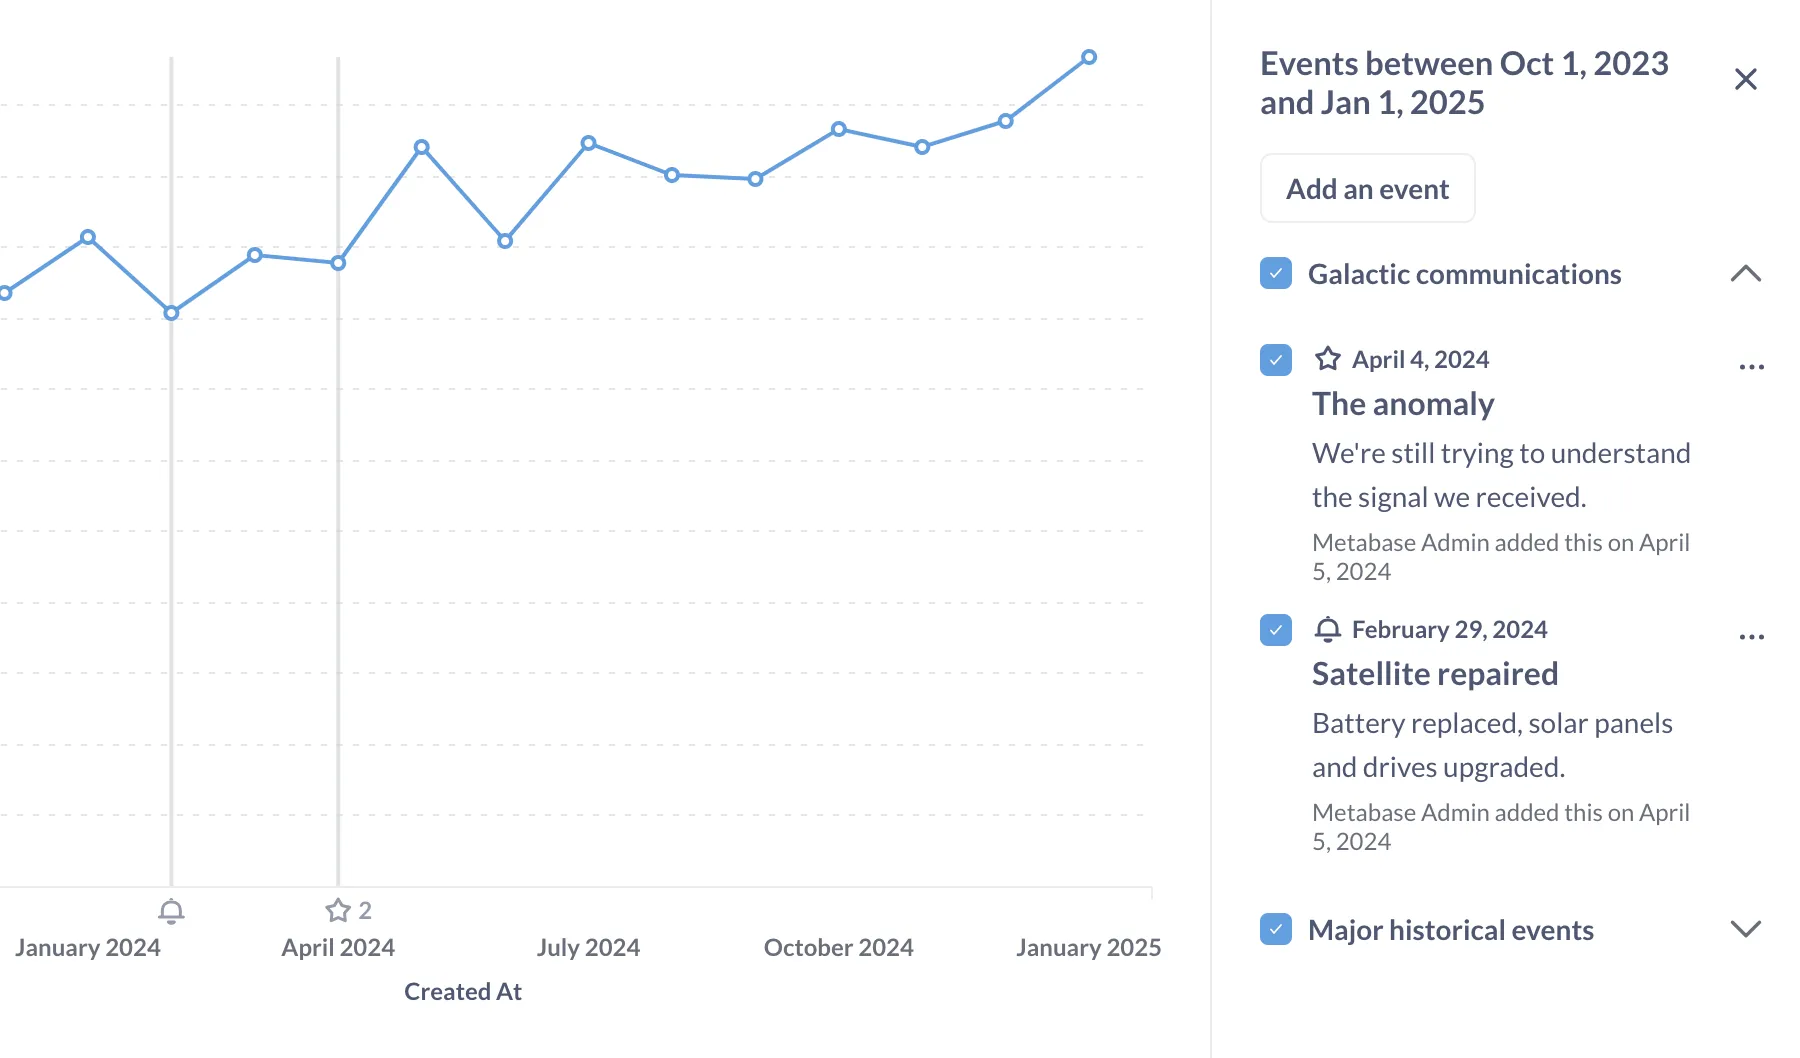
Task: Close the events sidebar with the X icon
Action: click(x=1746, y=79)
